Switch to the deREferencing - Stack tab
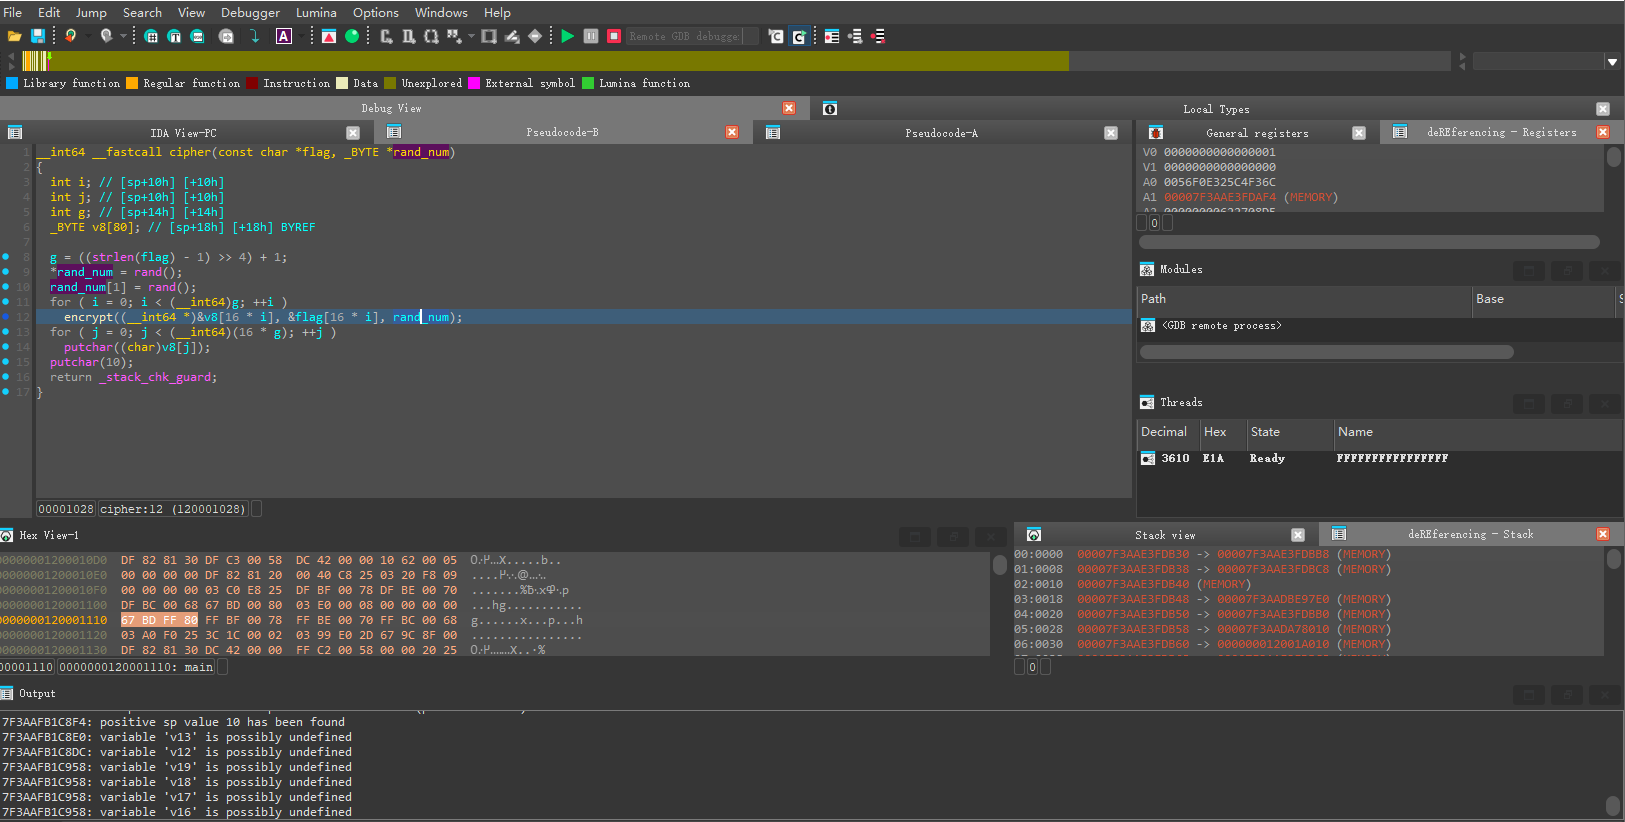Viewport: 1625px width, 822px height. pyautogui.click(x=1470, y=534)
